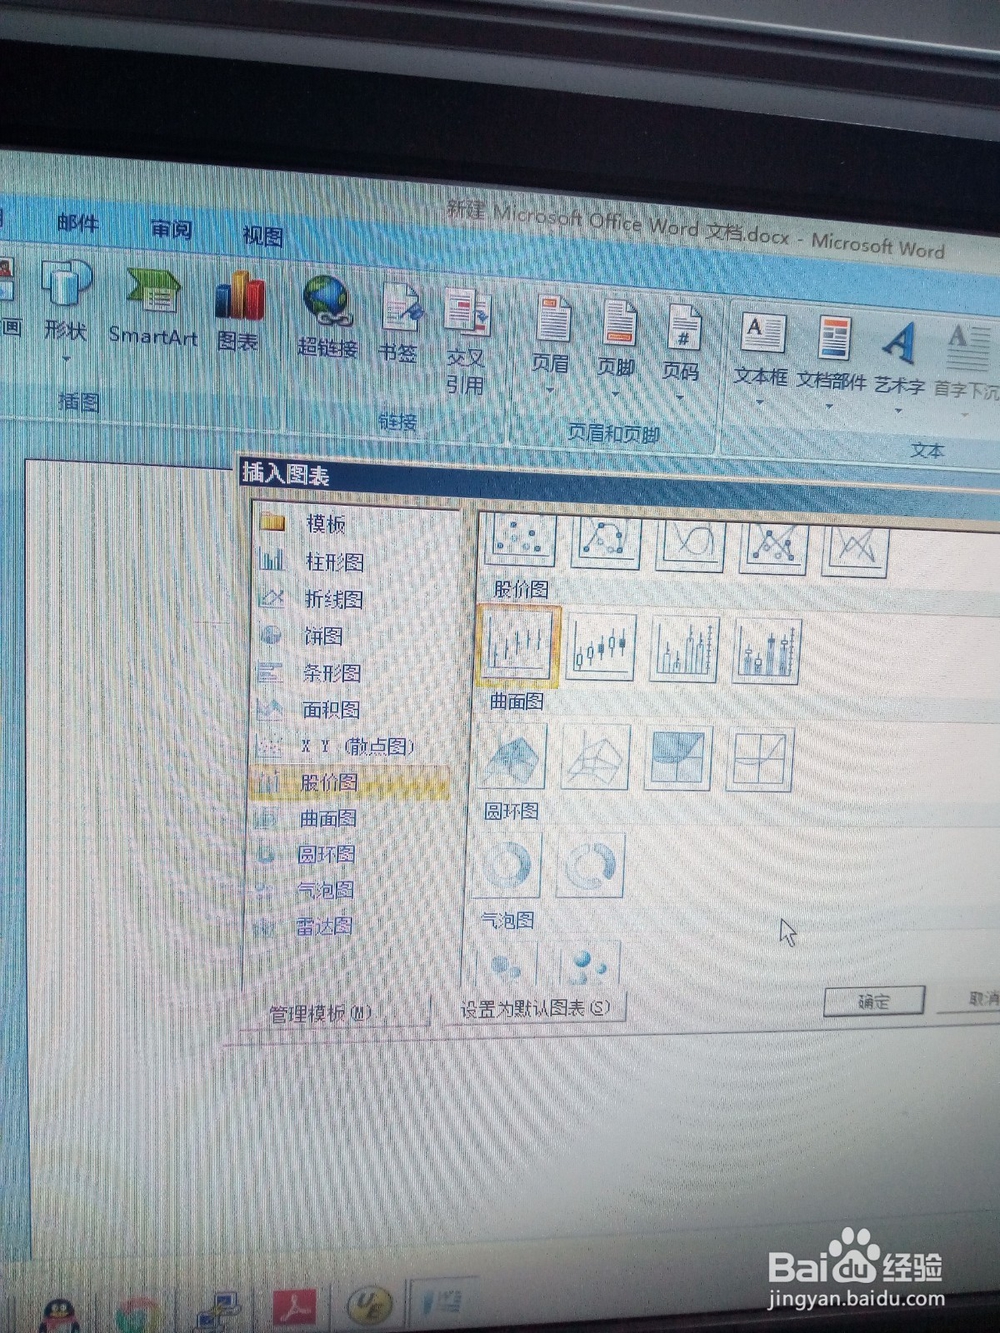The height and width of the screenshot is (1333, 1000).
Task: Pick the High-Low-Close stock chart
Action: [x=518, y=645]
